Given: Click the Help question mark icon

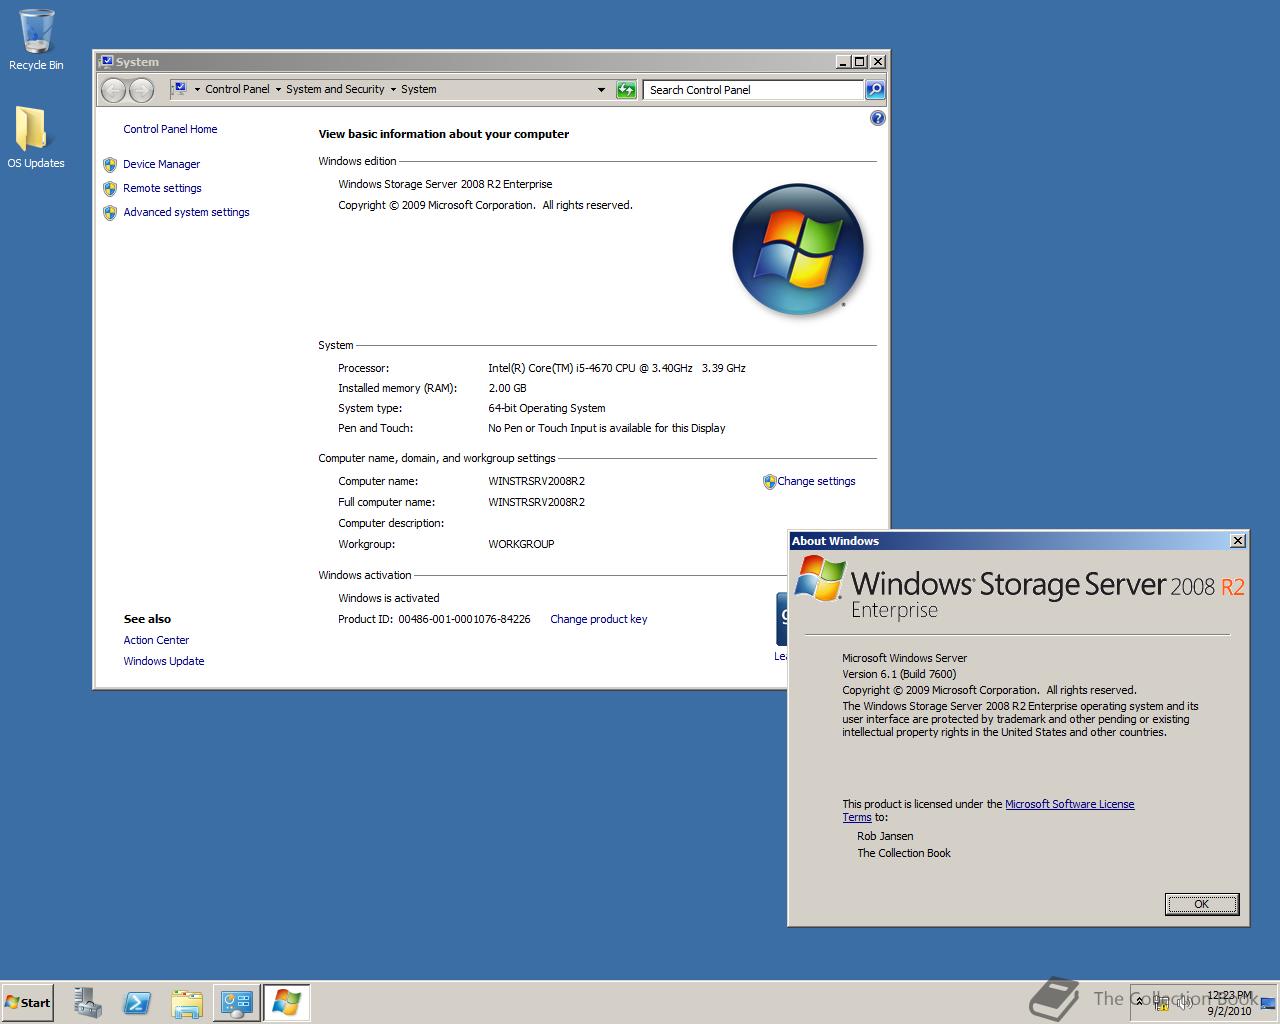Looking at the screenshot, I should 878,117.
